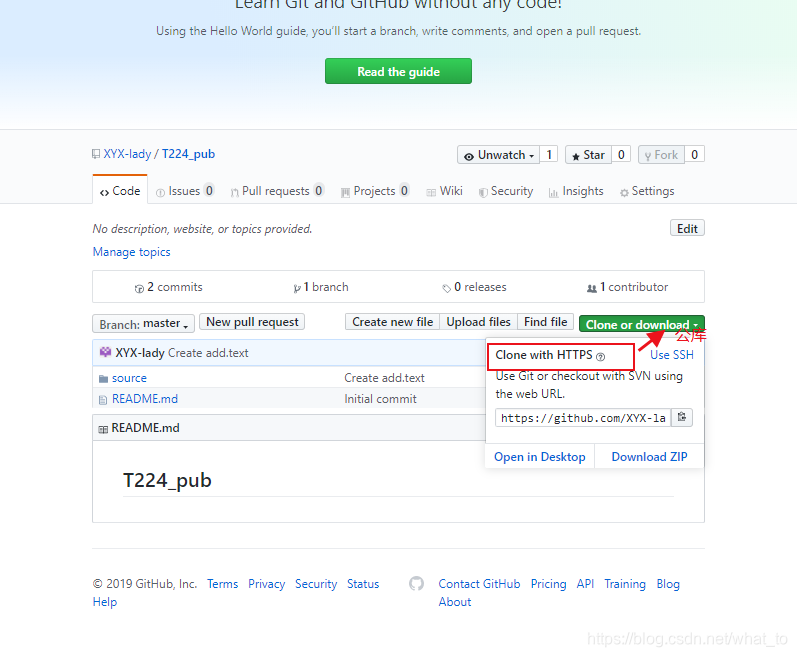797x657 pixels.
Task: Open the Wiki tab
Action: click(x=445, y=191)
